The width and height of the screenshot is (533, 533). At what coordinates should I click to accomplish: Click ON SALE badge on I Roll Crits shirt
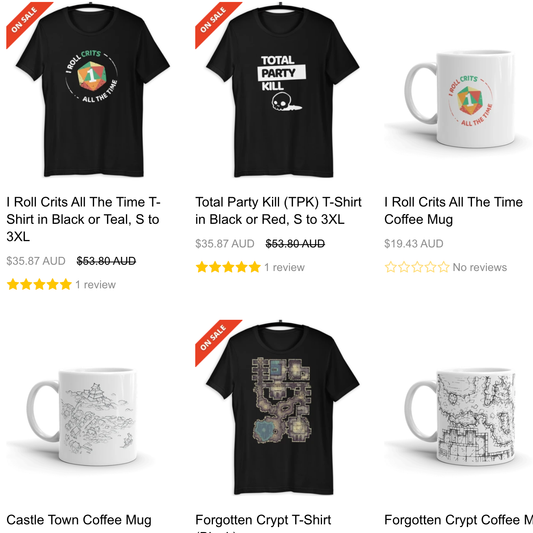point(24,20)
